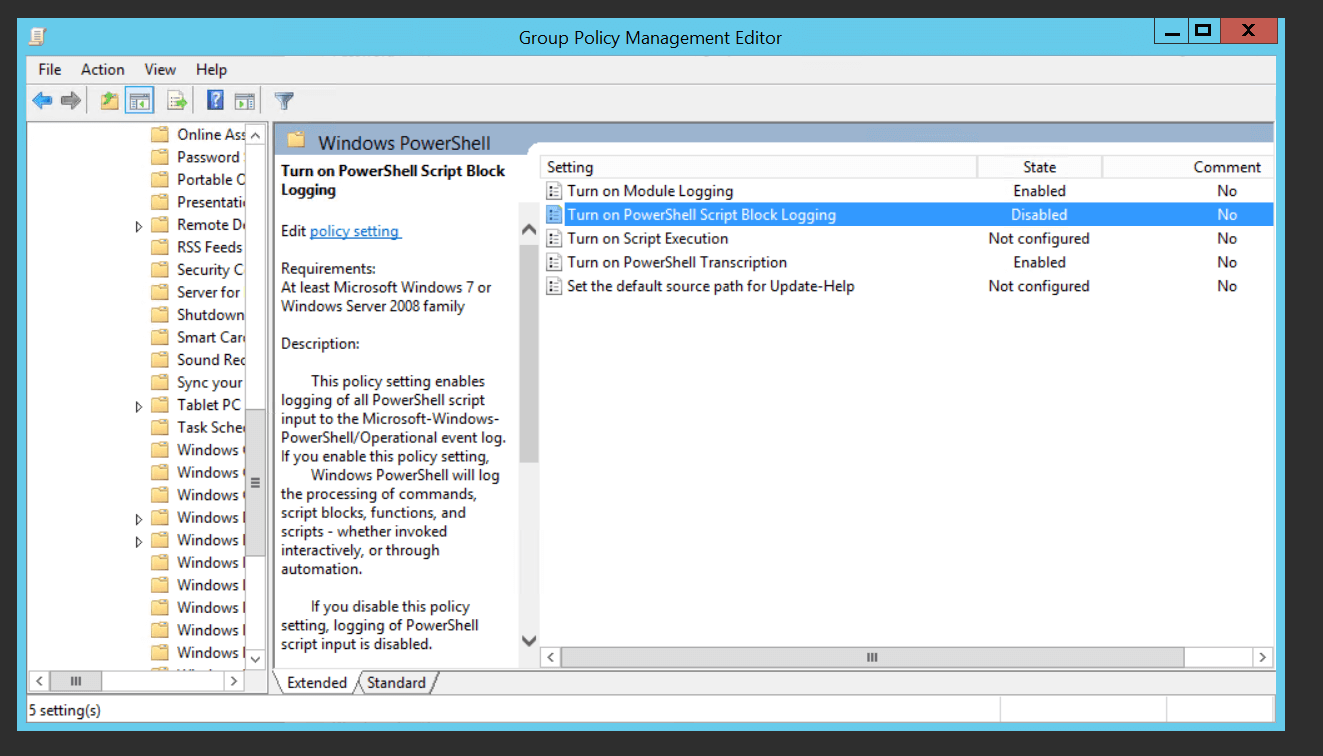Toggle the Show/Hide Action Pane toolbar icon

(x=245, y=100)
